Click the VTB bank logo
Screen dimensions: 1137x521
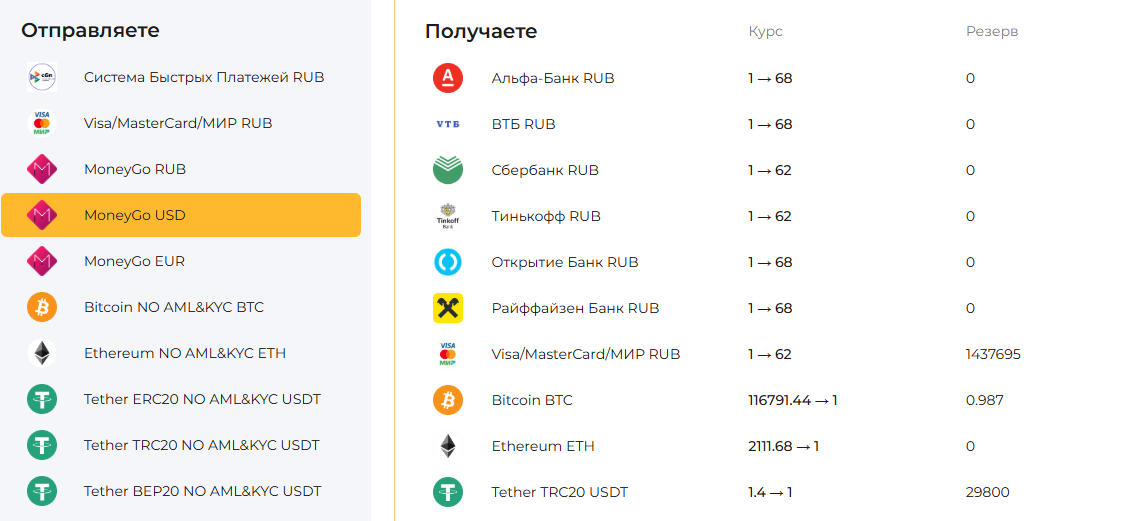(447, 124)
